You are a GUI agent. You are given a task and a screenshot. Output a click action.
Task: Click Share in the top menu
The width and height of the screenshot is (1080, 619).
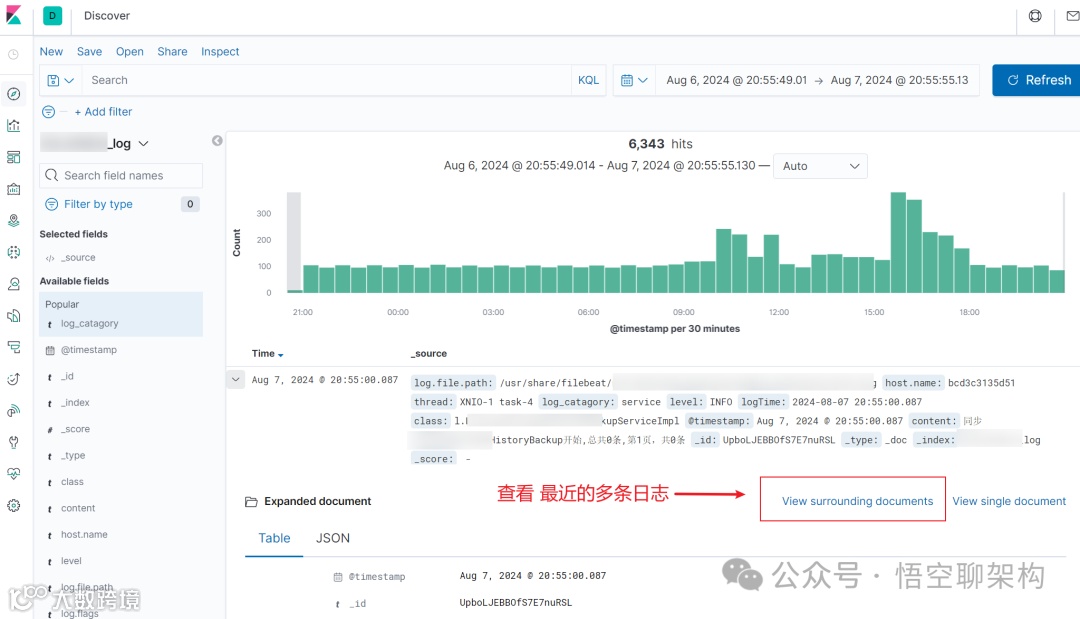click(172, 52)
